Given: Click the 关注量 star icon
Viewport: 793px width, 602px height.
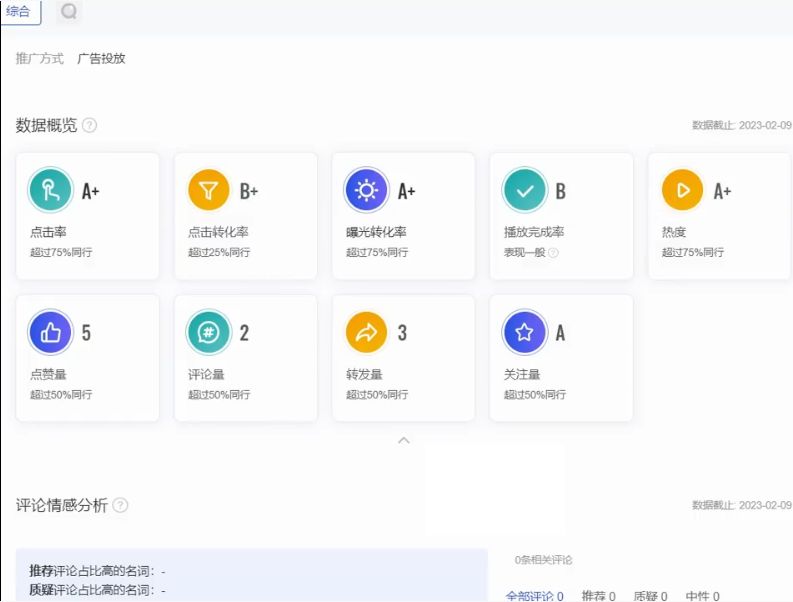Looking at the screenshot, I should (524, 332).
